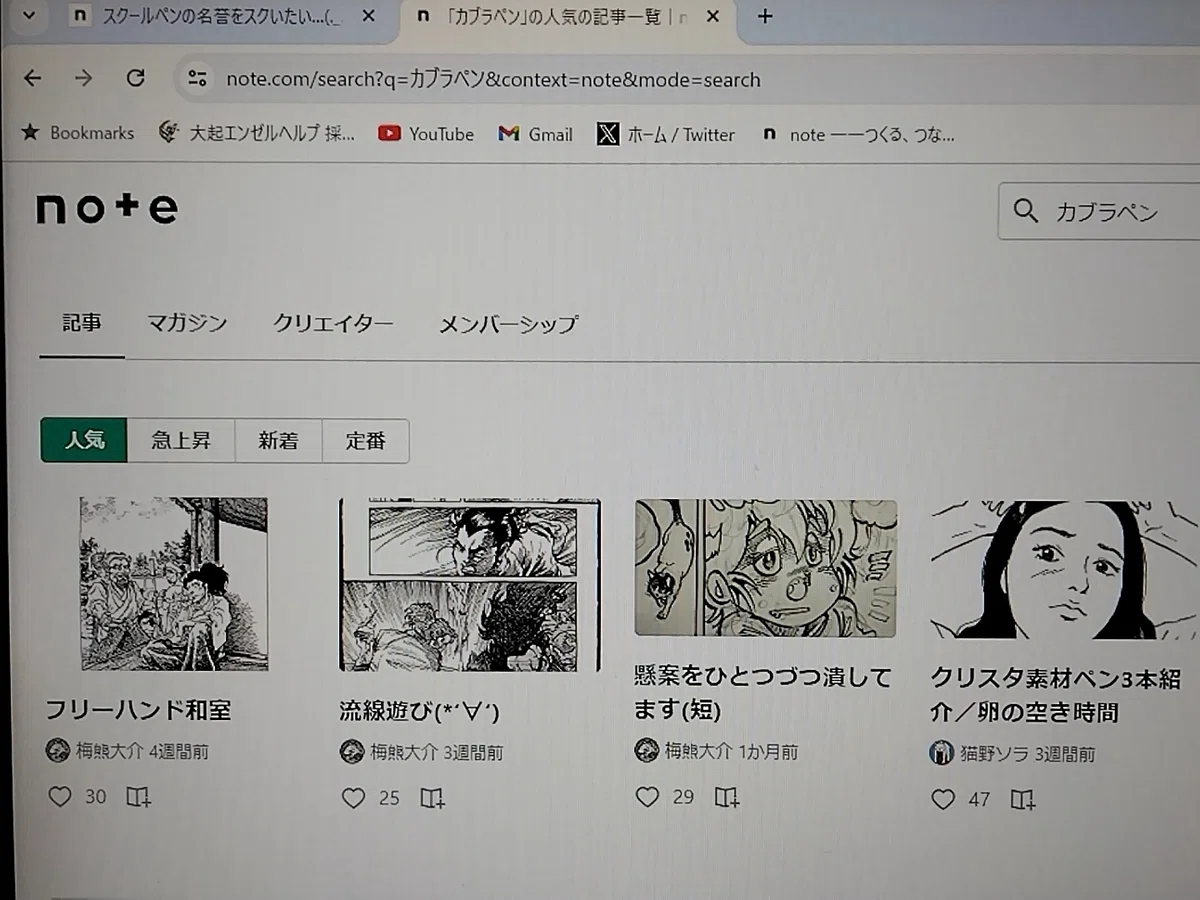Open 梅熊大介 profile under 懸案をひとつづつ

tap(699, 750)
